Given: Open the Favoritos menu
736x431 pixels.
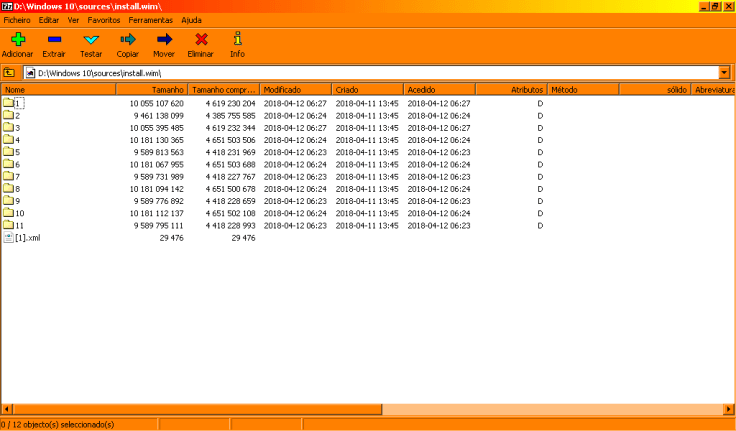Looking at the screenshot, I should 104,20.
